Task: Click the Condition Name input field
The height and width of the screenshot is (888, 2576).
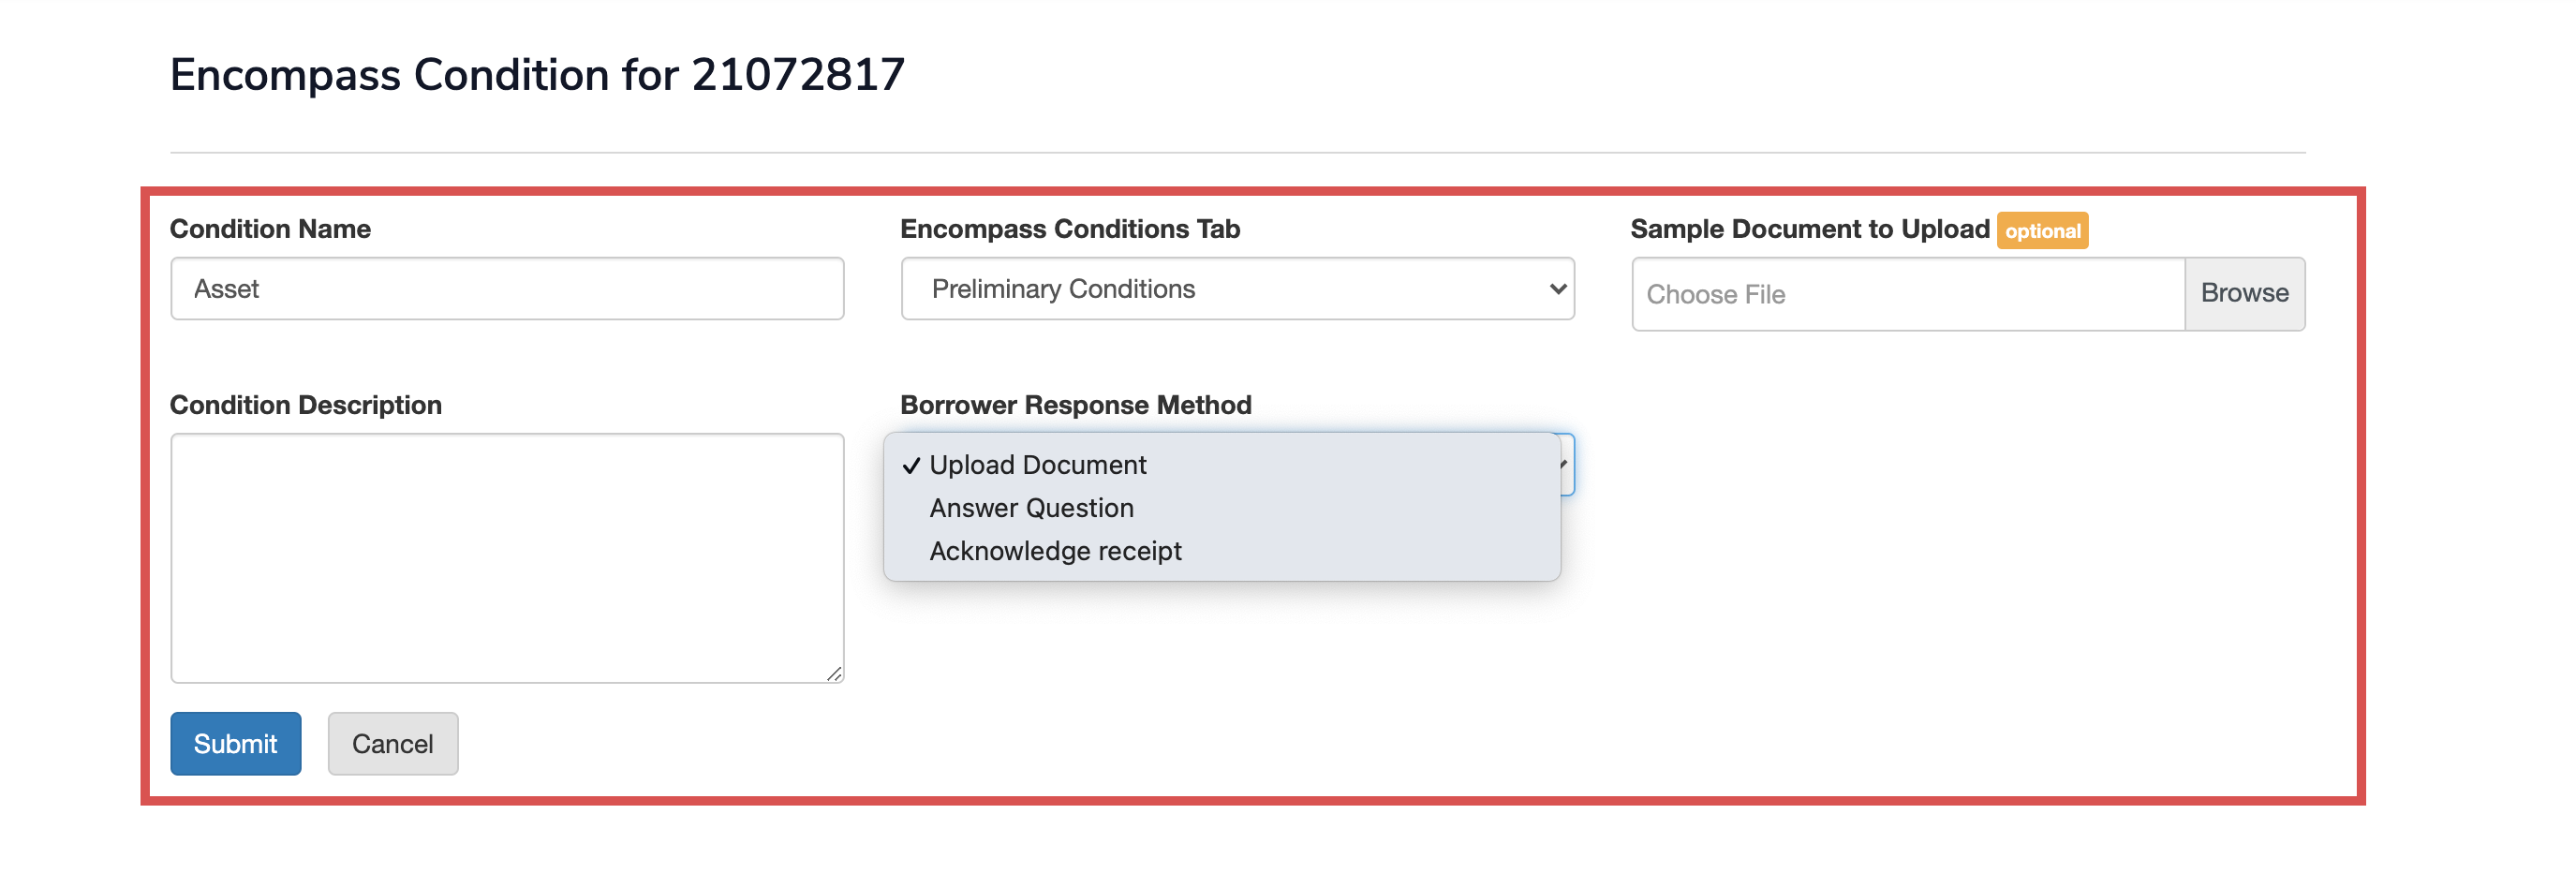Action: point(507,289)
